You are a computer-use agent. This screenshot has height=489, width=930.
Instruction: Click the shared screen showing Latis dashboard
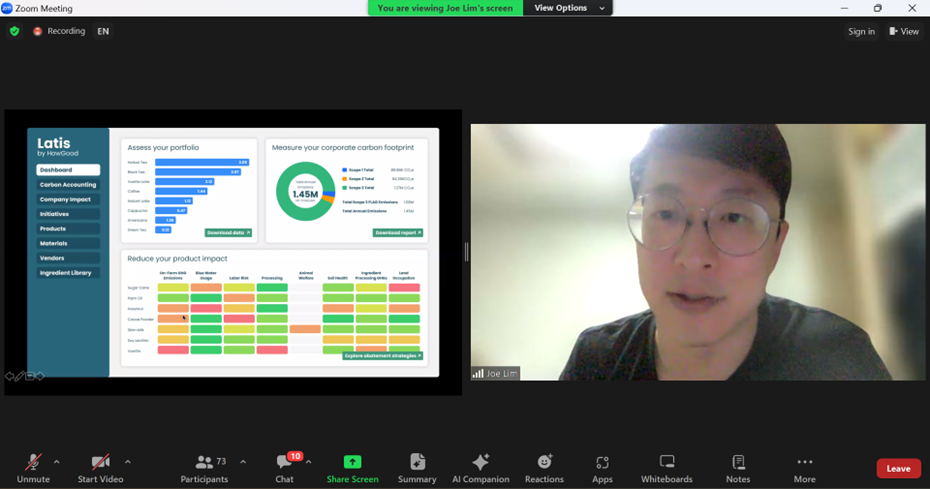(233, 252)
